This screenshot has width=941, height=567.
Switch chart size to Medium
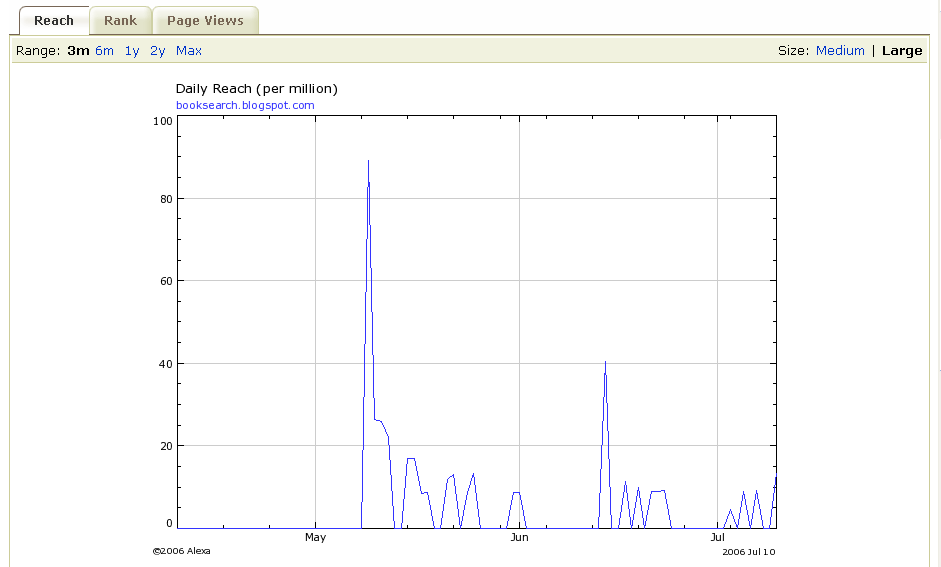point(840,51)
